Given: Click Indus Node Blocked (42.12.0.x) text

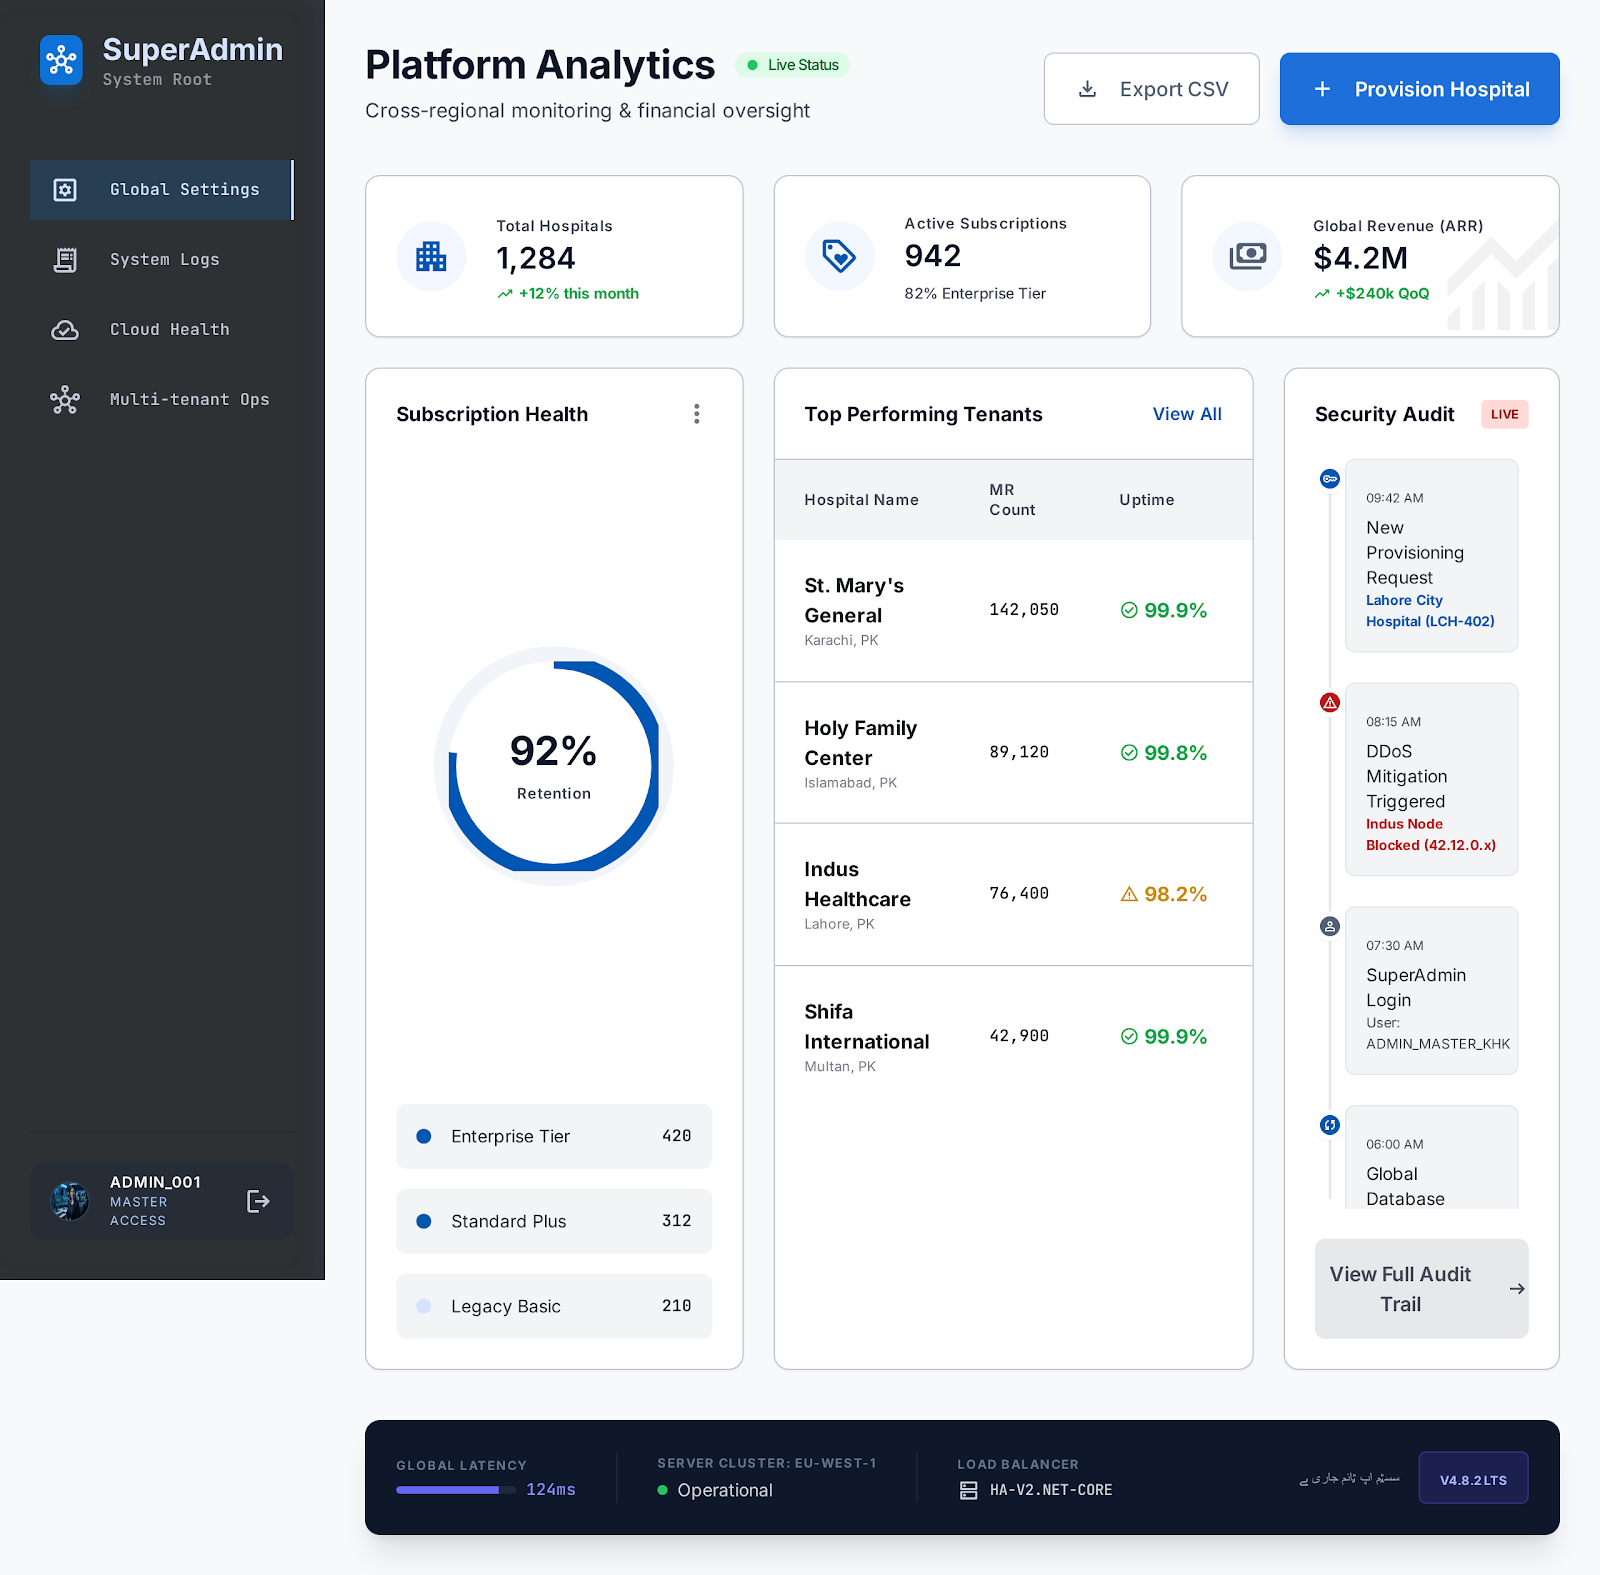Looking at the screenshot, I should point(1431,835).
